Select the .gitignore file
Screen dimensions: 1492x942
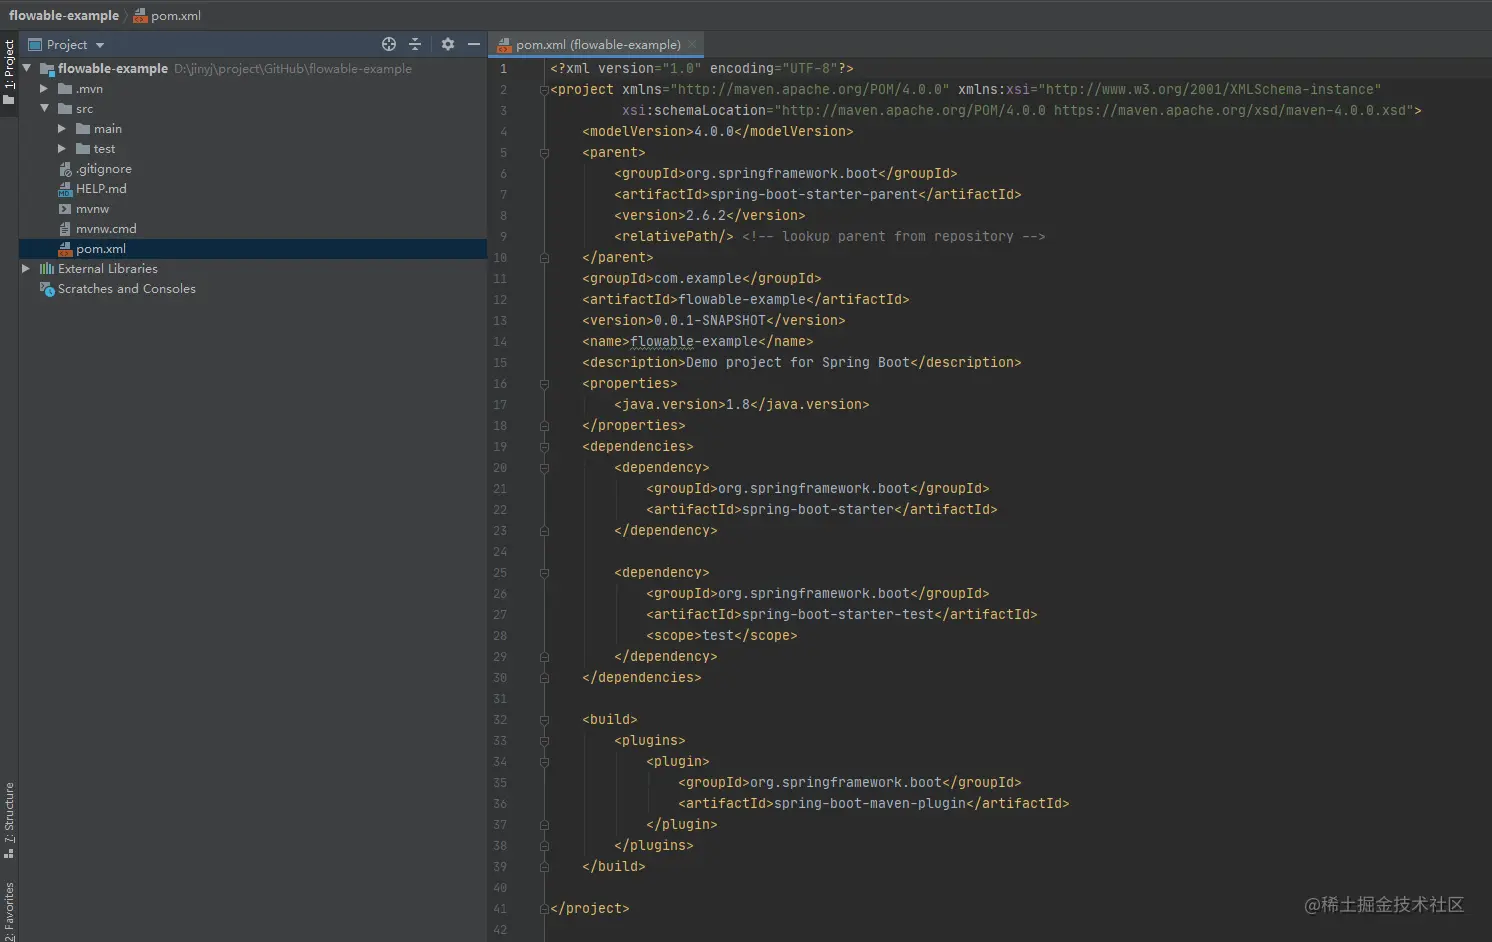[104, 168]
